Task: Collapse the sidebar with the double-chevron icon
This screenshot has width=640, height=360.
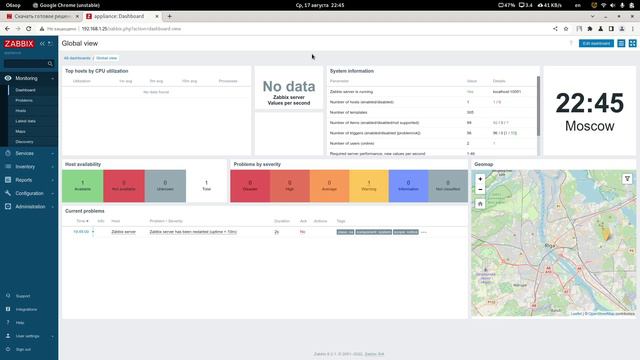Action: coord(42,43)
